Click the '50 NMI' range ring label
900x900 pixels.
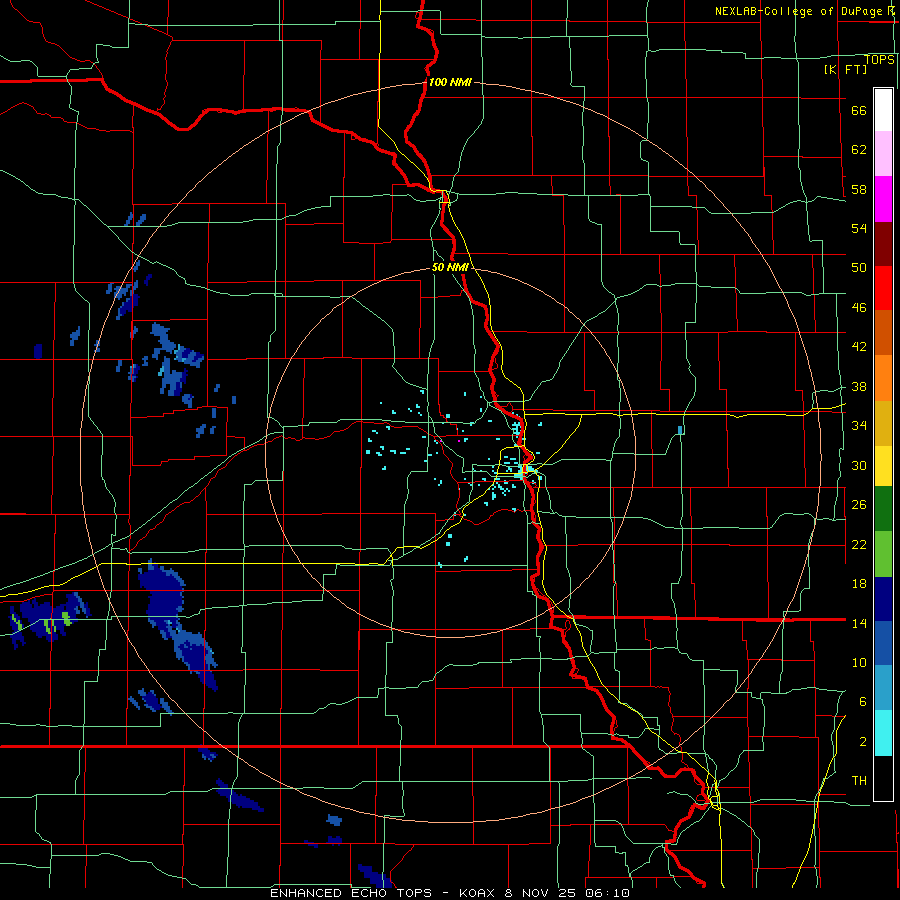(450, 267)
